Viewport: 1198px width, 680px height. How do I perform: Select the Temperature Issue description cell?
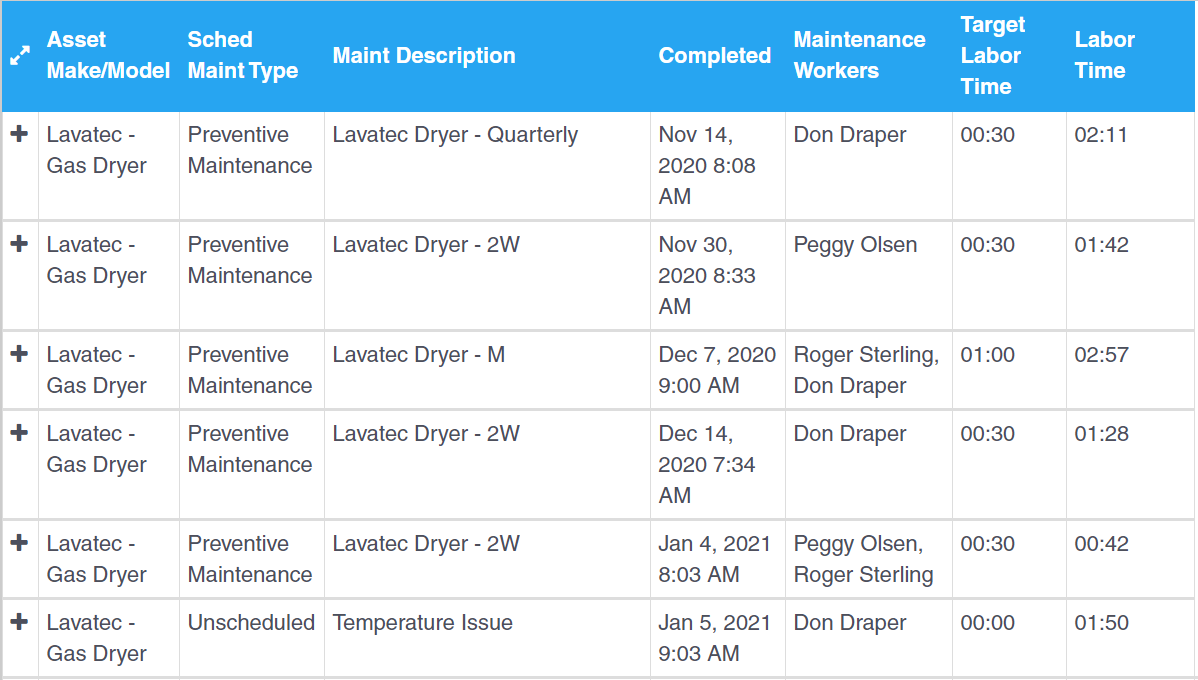coord(423,623)
